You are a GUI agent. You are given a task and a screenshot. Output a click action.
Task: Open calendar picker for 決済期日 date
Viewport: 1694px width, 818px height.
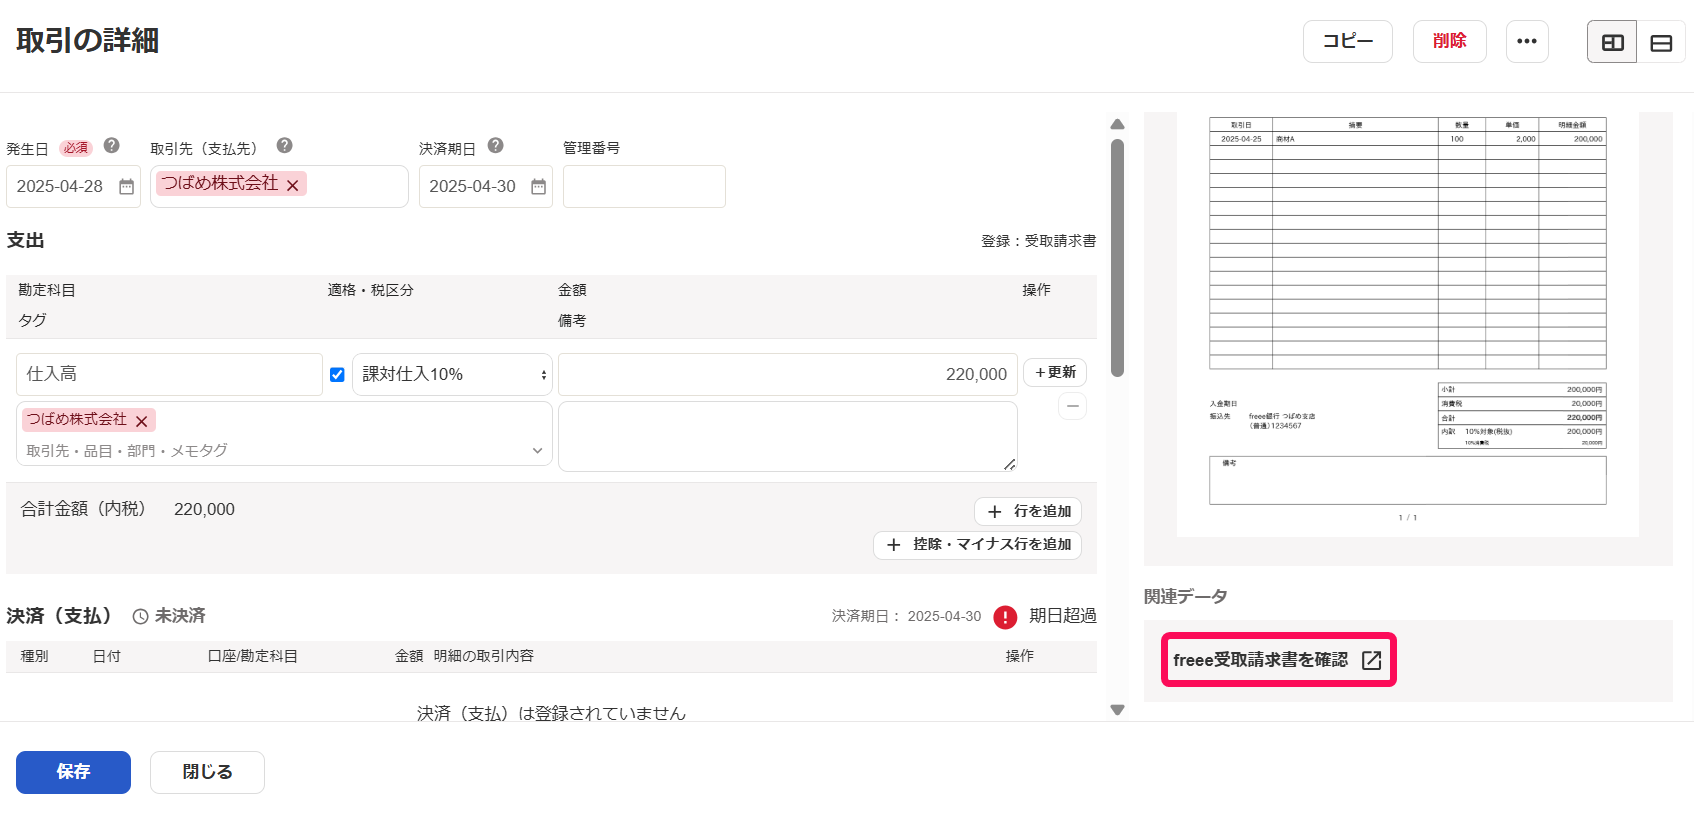[539, 187]
